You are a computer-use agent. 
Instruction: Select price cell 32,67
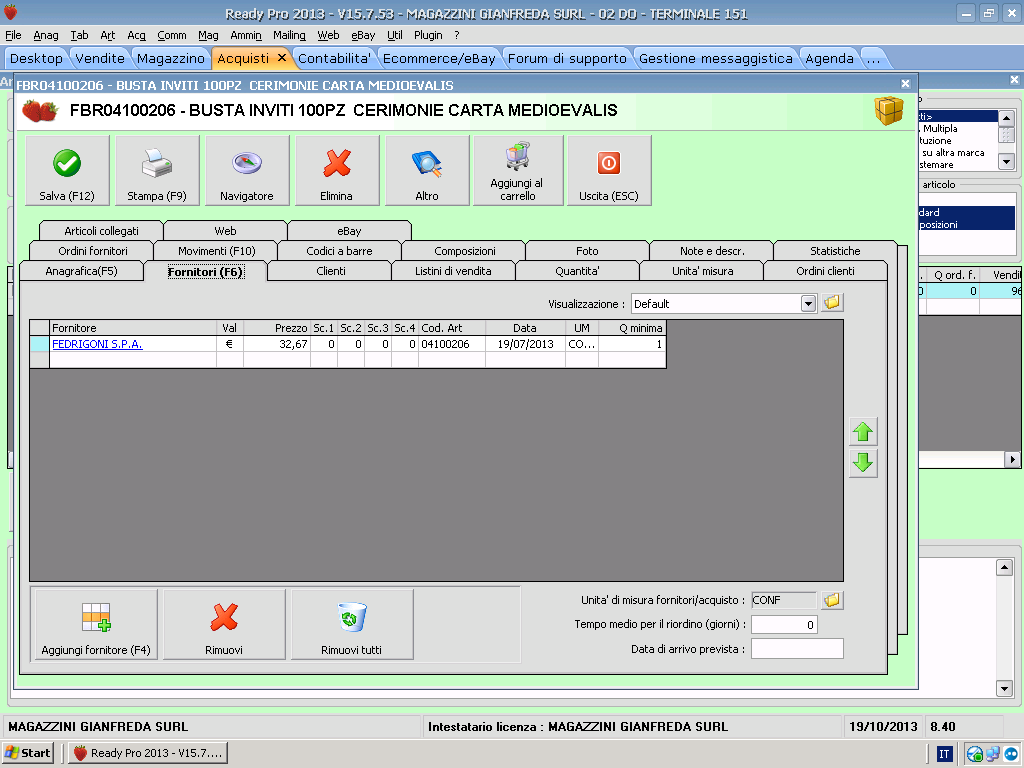point(277,344)
